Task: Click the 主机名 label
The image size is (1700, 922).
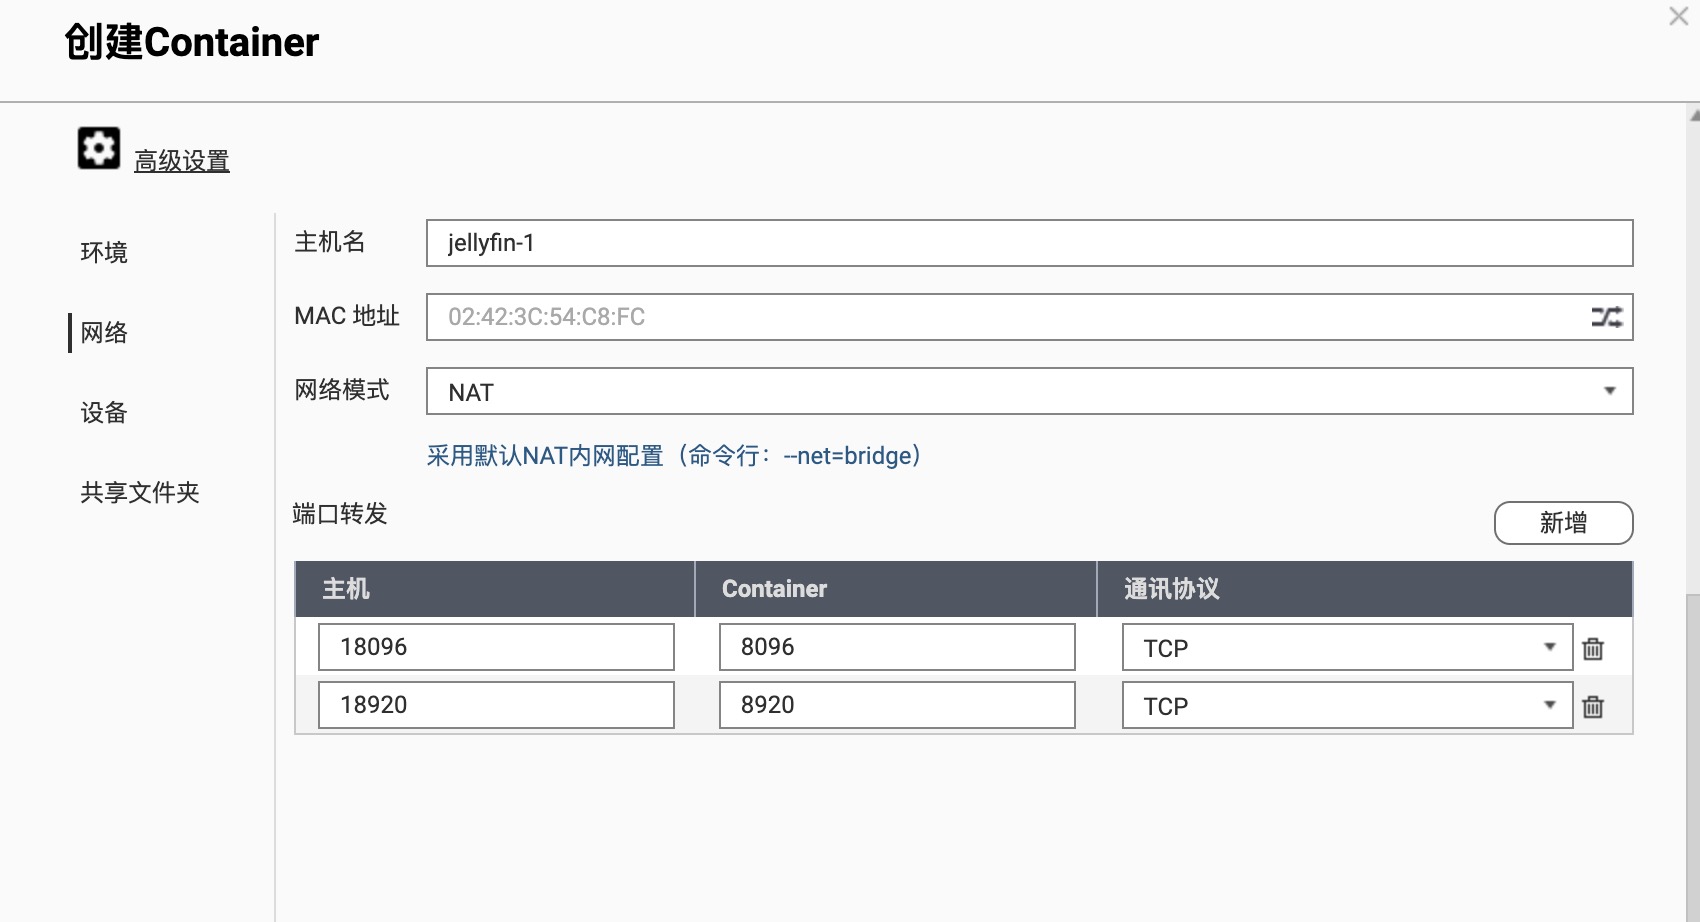Action: pos(330,242)
